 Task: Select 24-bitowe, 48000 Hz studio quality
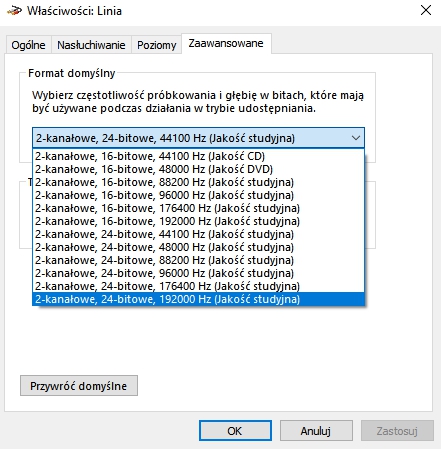(198, 247)
